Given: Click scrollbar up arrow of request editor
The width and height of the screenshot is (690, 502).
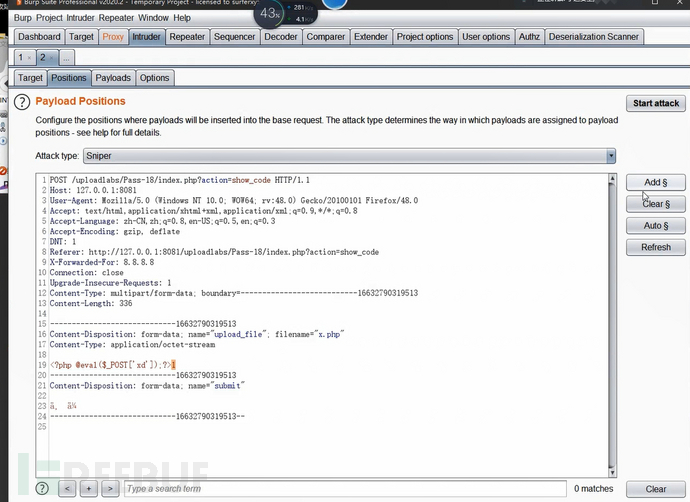Looking at the screenshot, I should [612, 178].
